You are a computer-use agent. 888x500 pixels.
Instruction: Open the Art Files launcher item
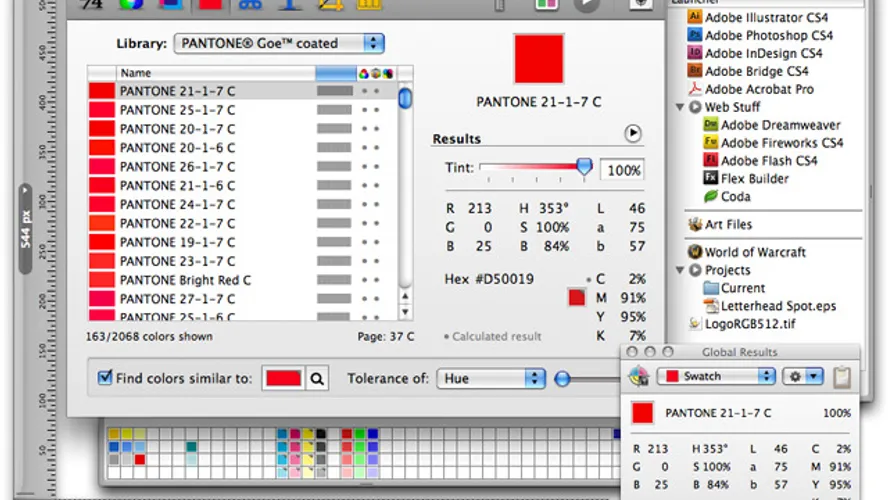[720, 225]
